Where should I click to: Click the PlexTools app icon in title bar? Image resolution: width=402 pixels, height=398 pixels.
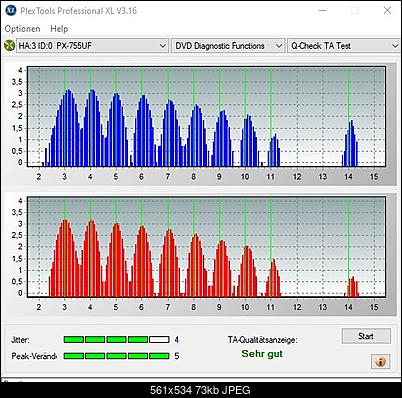click(x=11, y=11)
